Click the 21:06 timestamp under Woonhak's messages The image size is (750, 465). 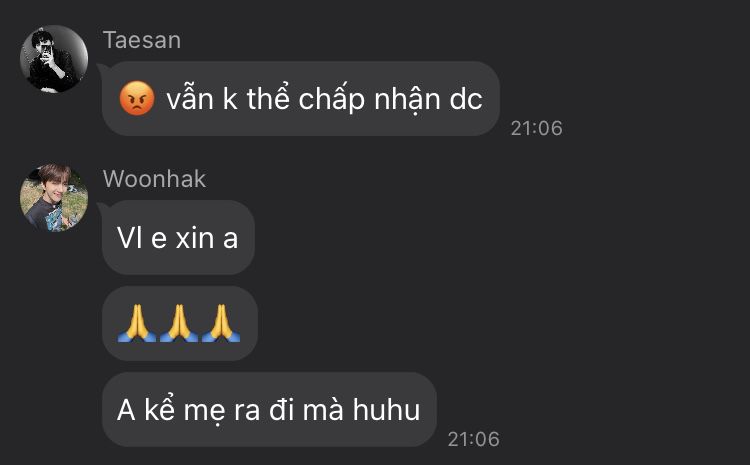click(x=474, y=439)
